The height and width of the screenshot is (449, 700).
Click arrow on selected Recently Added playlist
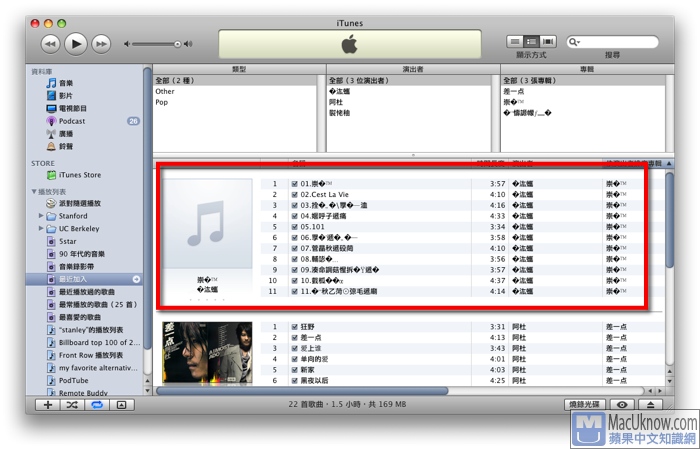(x=136, y=279)
